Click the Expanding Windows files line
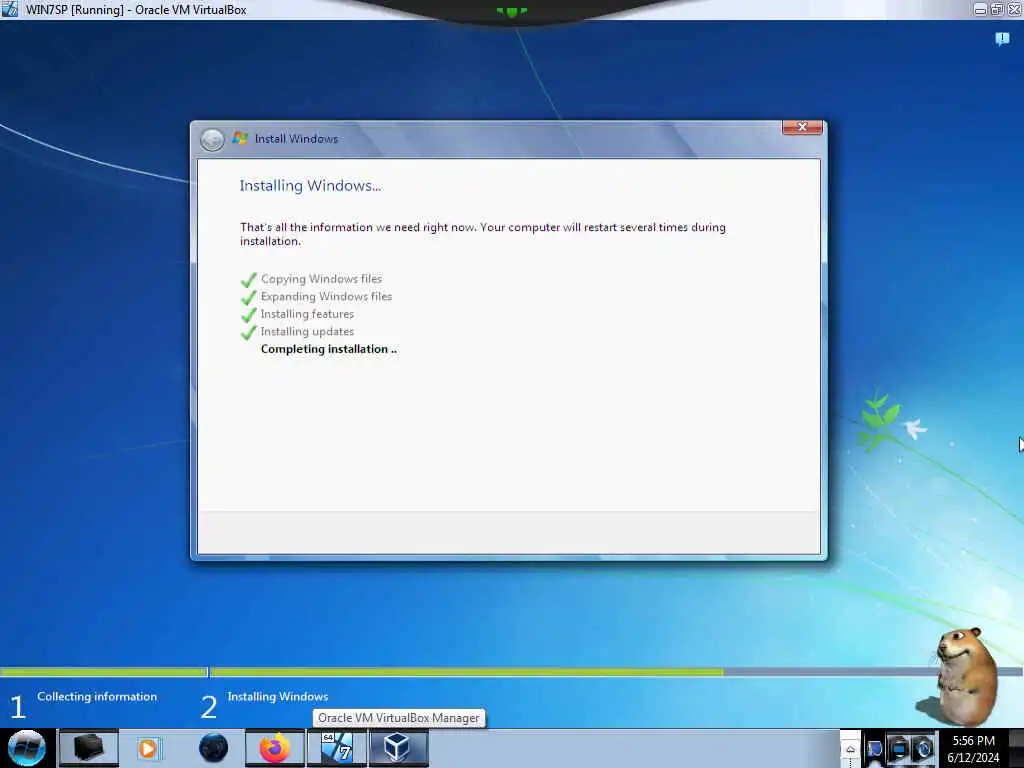The width and height of the screenshot is (1024, 768). tap(326, 296)
